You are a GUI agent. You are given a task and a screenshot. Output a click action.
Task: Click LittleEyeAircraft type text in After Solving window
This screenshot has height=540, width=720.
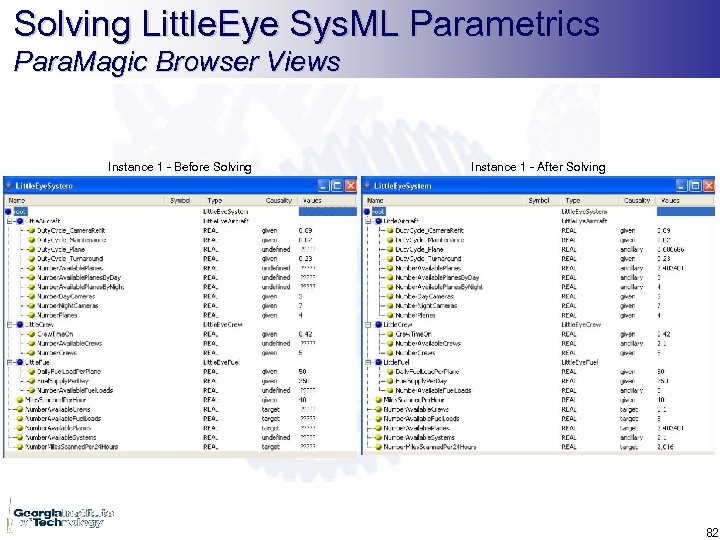[584, 221]
